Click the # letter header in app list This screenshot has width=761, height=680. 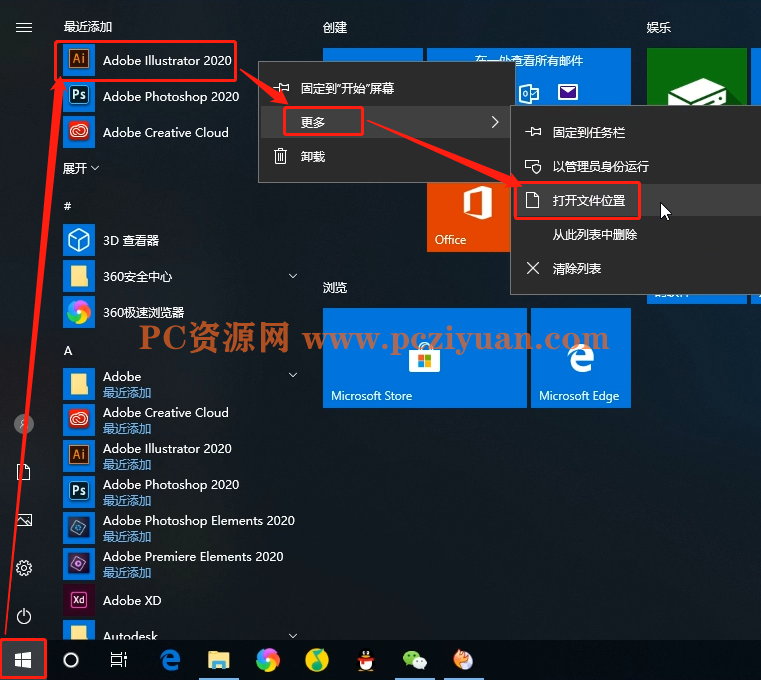tap(67, 206)
